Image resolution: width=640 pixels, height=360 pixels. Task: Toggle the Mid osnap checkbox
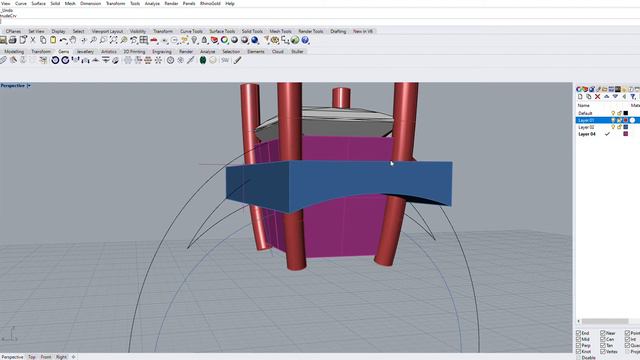click(578, 339)
